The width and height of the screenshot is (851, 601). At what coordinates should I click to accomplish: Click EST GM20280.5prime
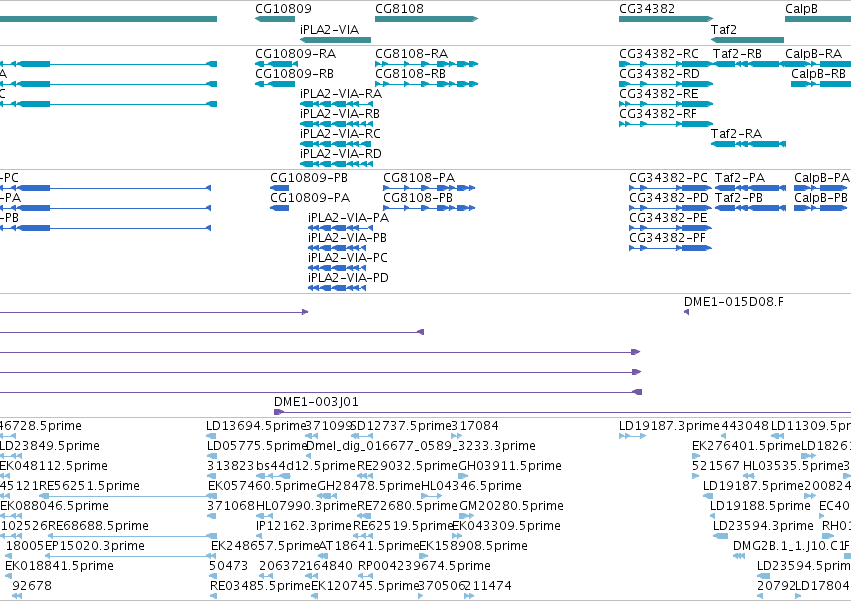[511, 507]
